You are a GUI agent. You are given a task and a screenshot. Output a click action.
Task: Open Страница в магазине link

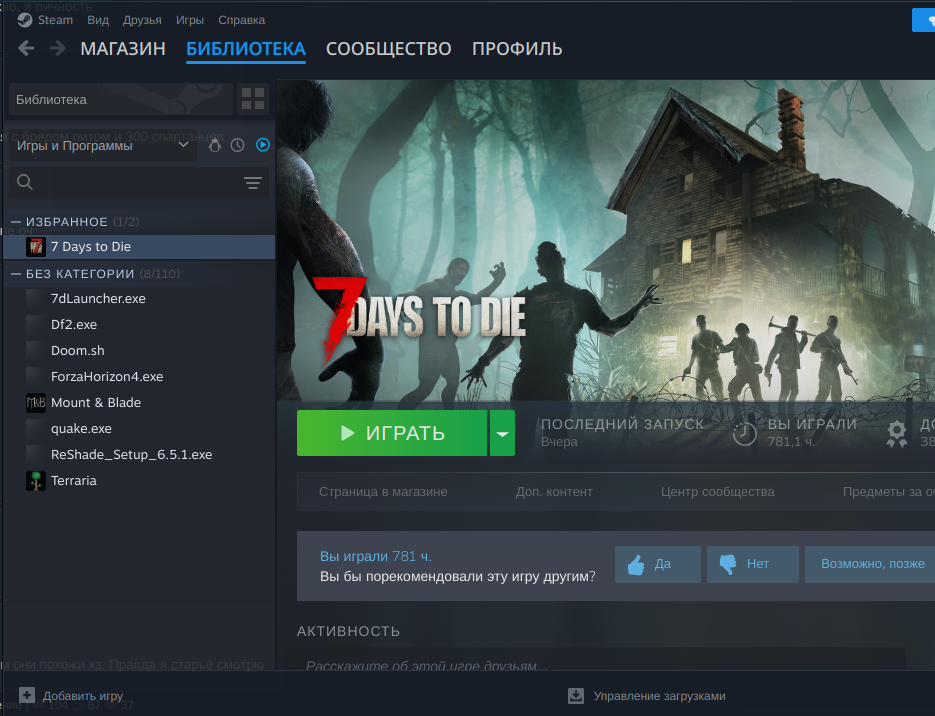[383, 492]
